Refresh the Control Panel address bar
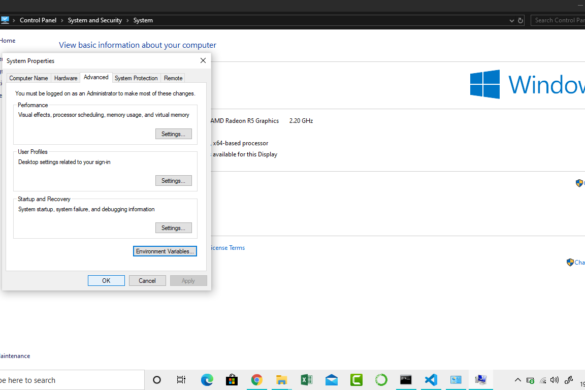This screenshot has height=390, width=585. 520,21
